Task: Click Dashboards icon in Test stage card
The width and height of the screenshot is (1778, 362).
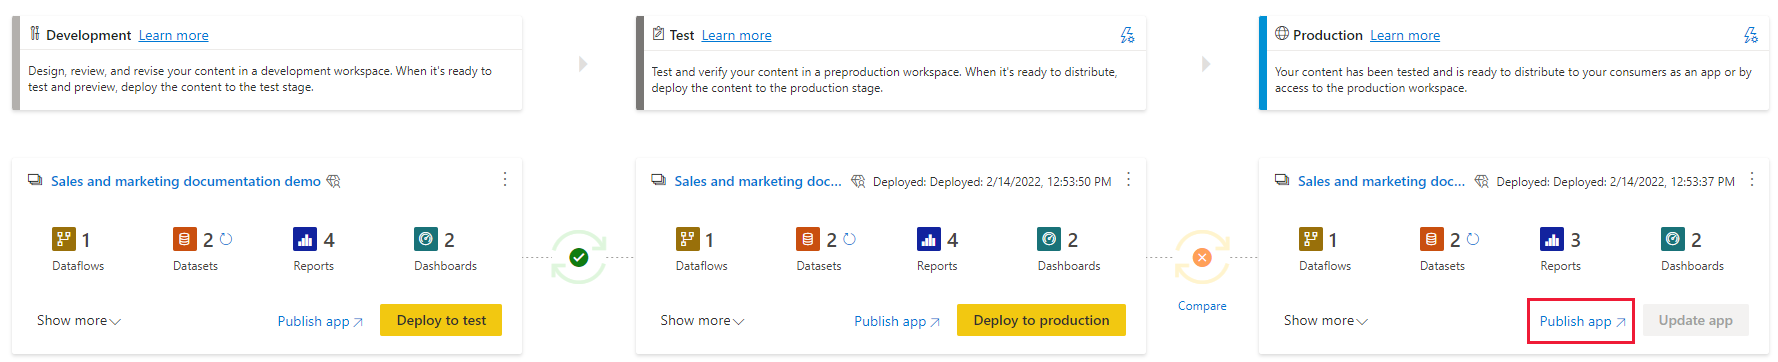Action: click(1049, 239)
